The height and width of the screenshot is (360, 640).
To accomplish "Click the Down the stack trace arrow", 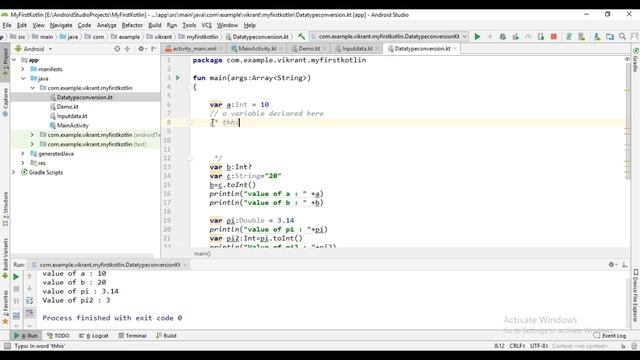I will coord(29,289).
